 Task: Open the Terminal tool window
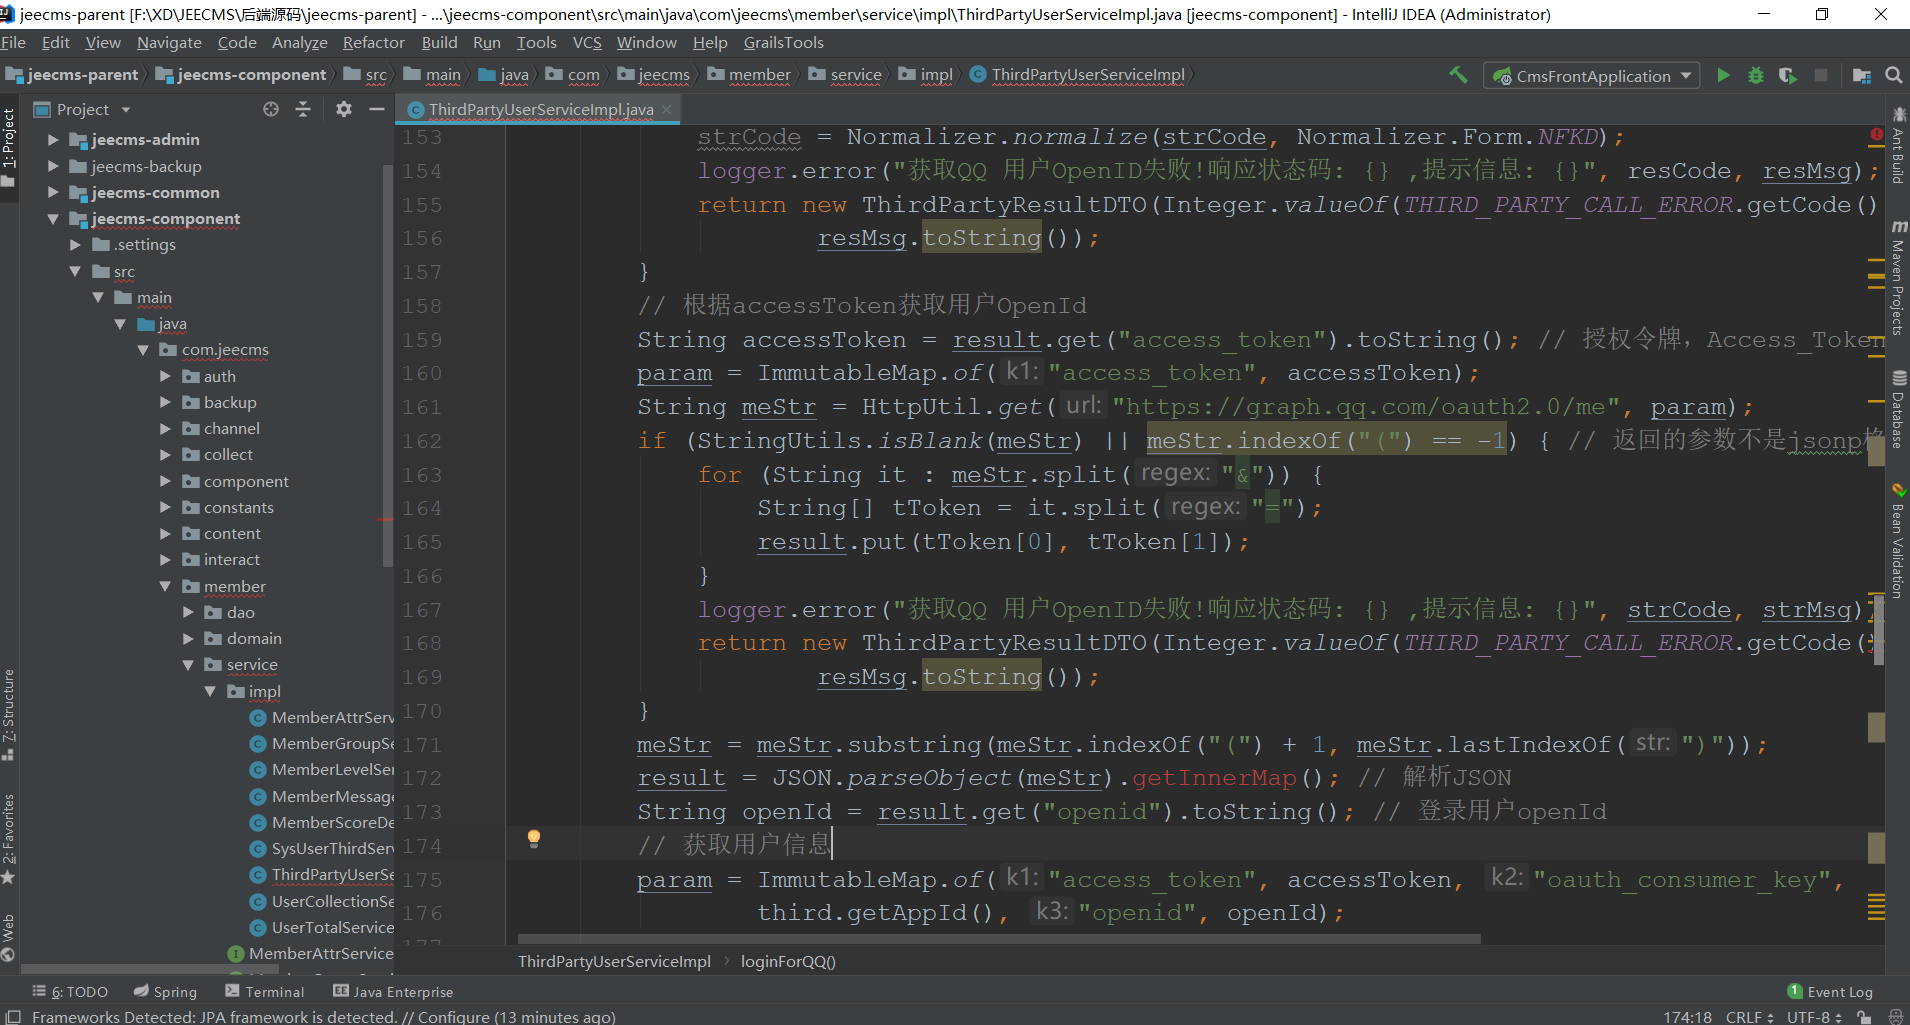pyautogui.click(x=264, y=992)
